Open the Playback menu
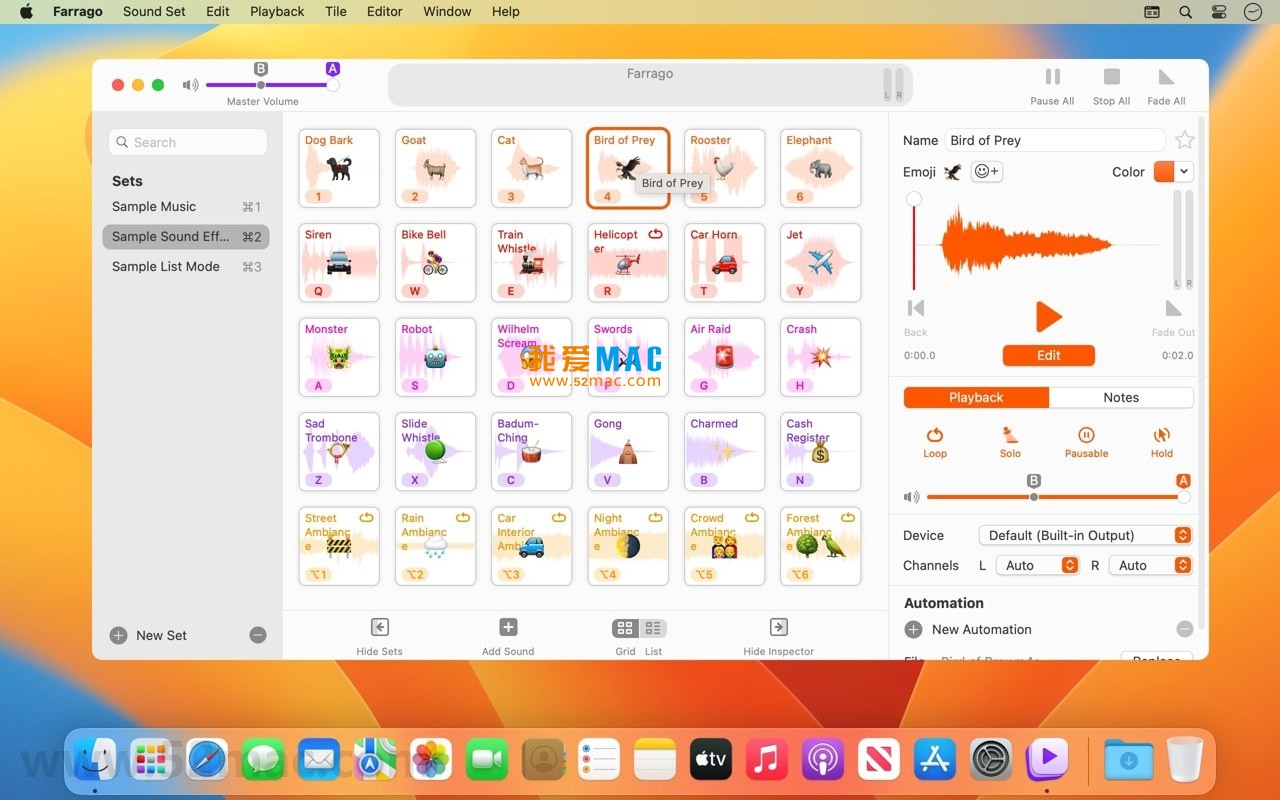This screenshot has height=800, width=1280. (x=277, y=12)
